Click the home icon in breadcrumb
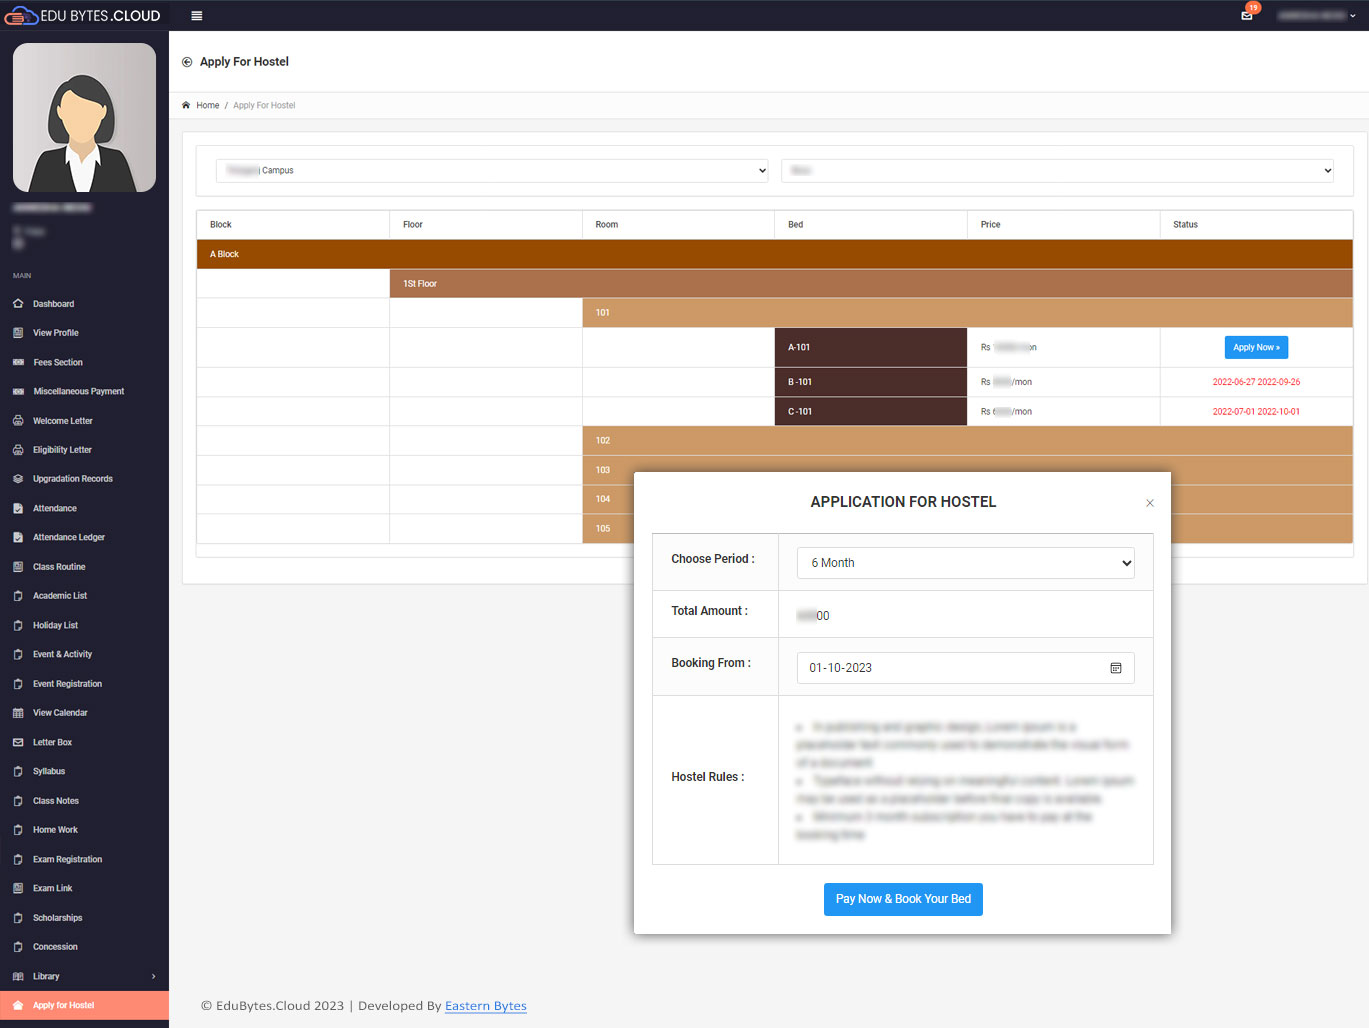The height and width of the screenshot is (1028, 1369). pyautogui.click(x=186, y=105)
